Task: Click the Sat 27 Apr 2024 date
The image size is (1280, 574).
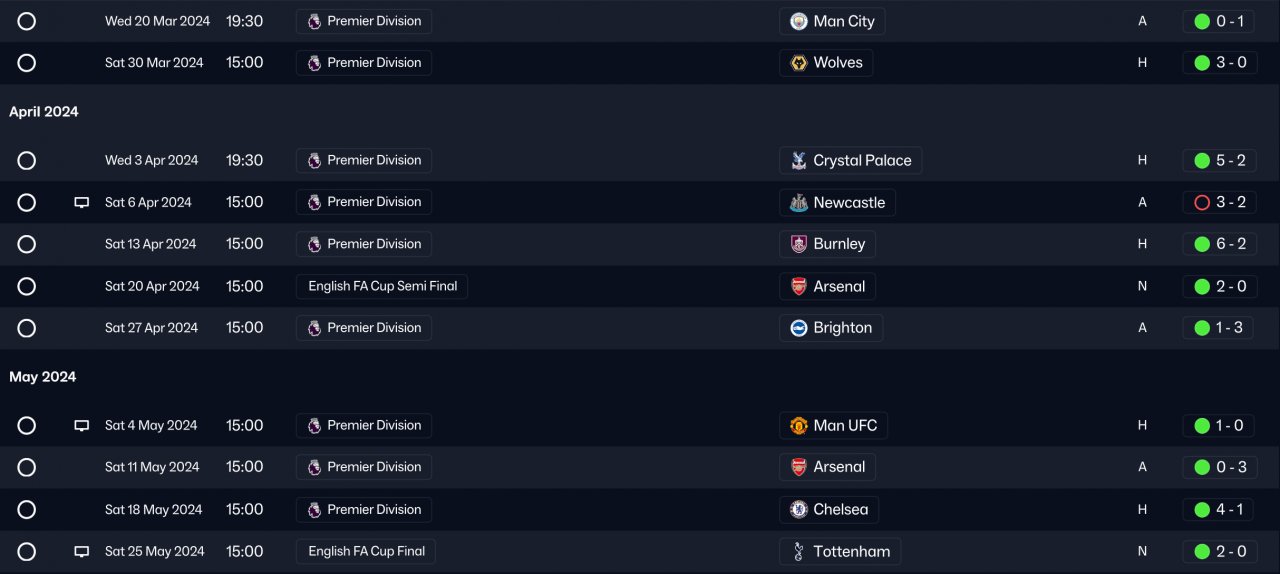Action: [151, 328]
